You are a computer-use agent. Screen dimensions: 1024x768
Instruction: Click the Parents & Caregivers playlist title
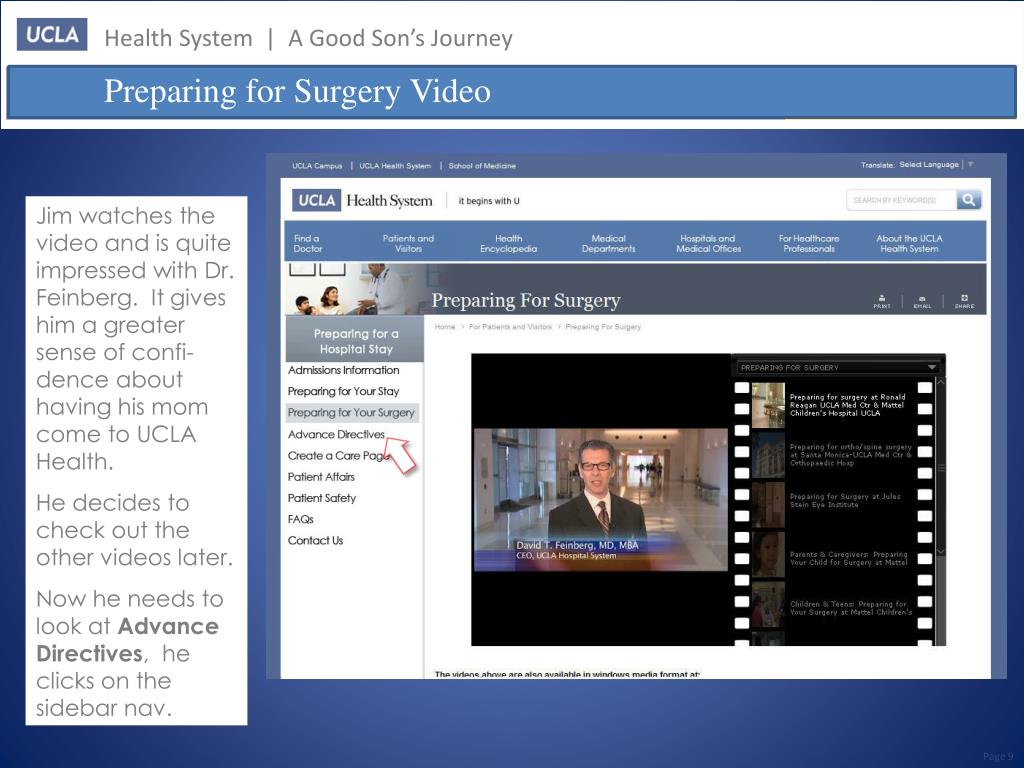tap(848, 558)
